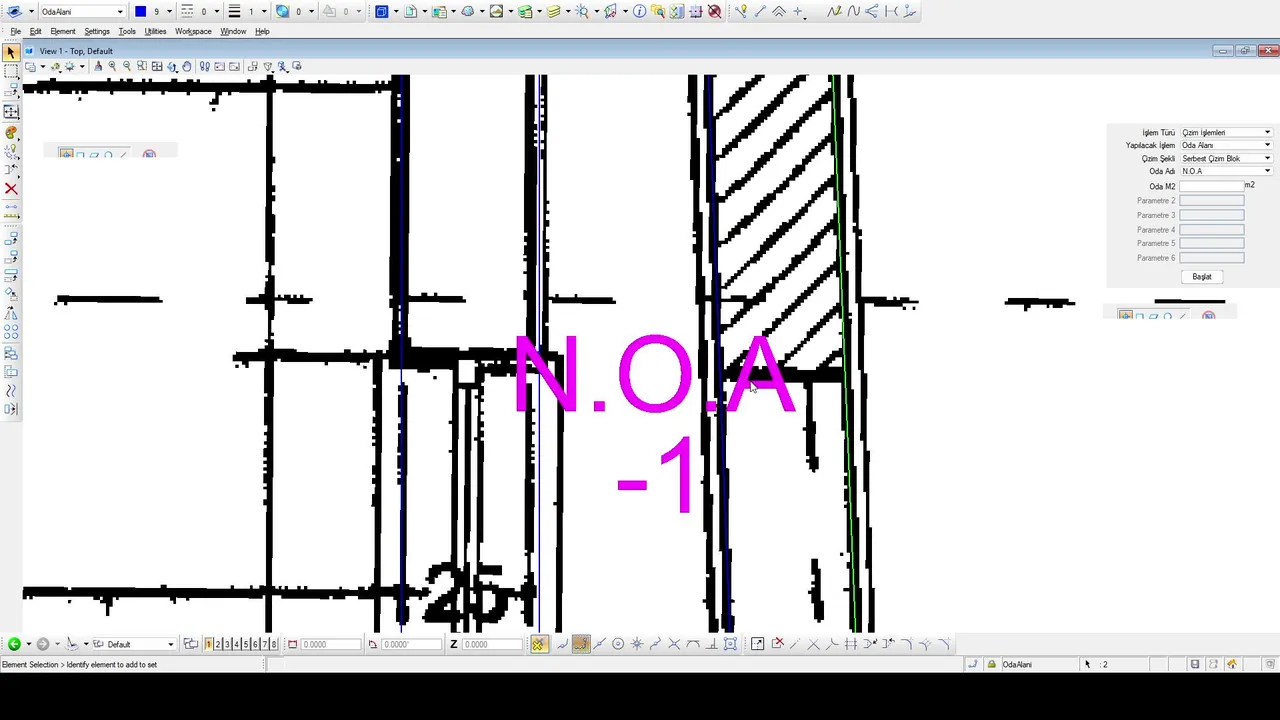Click the lock icon in the status bar
This screenshot has width=1280, height=720.
(x=992, y=664)
